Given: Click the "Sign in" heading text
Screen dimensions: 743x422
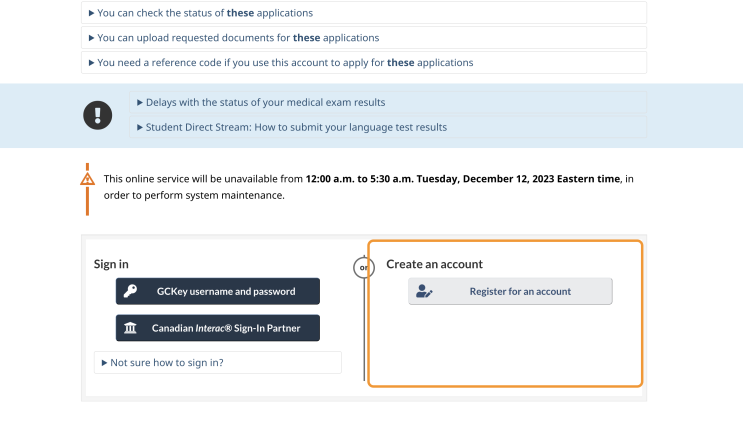Looking at the screenshot, I should [x=111, y=264].
